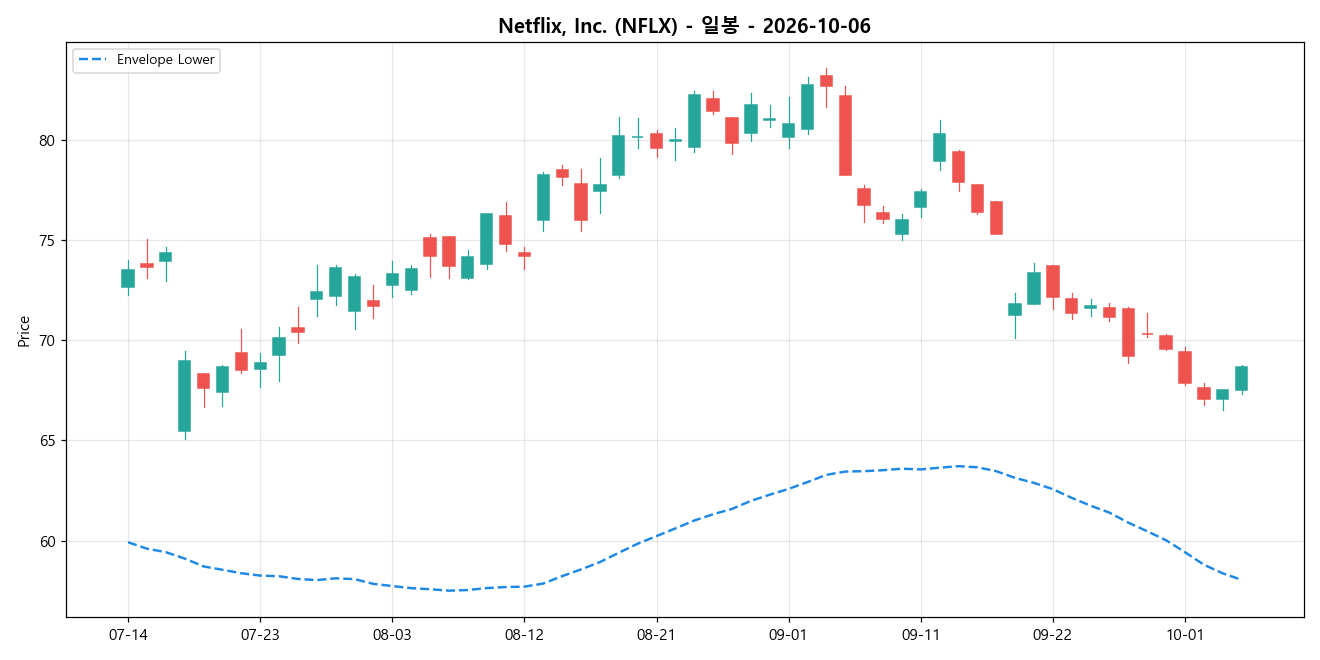This screenshot has width=1320, height=660.
Task: Click the 07-14 x-axis date label
Action: click(x=128, y=635)
